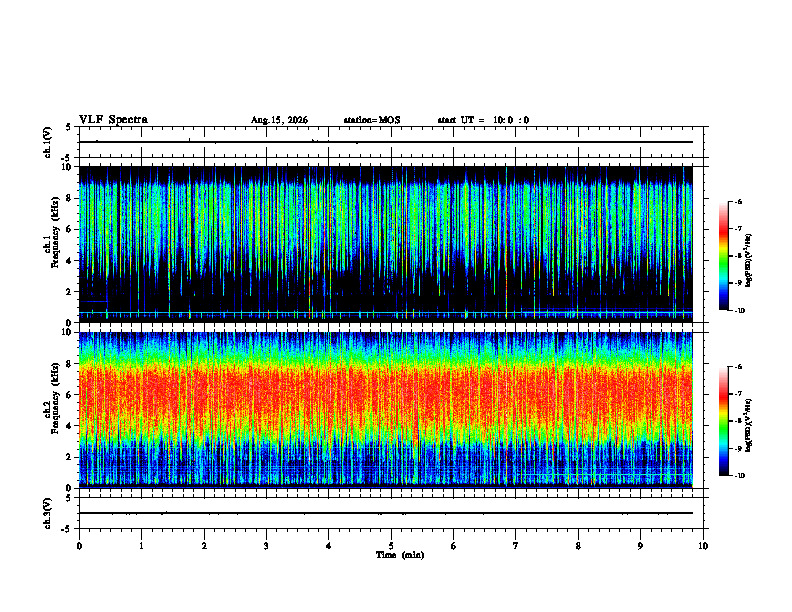Image resolution: width=792 pixels, height=612 pixels.
Task: Click the "Aug.15, 2026" date label
Action: (x=279, y=120)
